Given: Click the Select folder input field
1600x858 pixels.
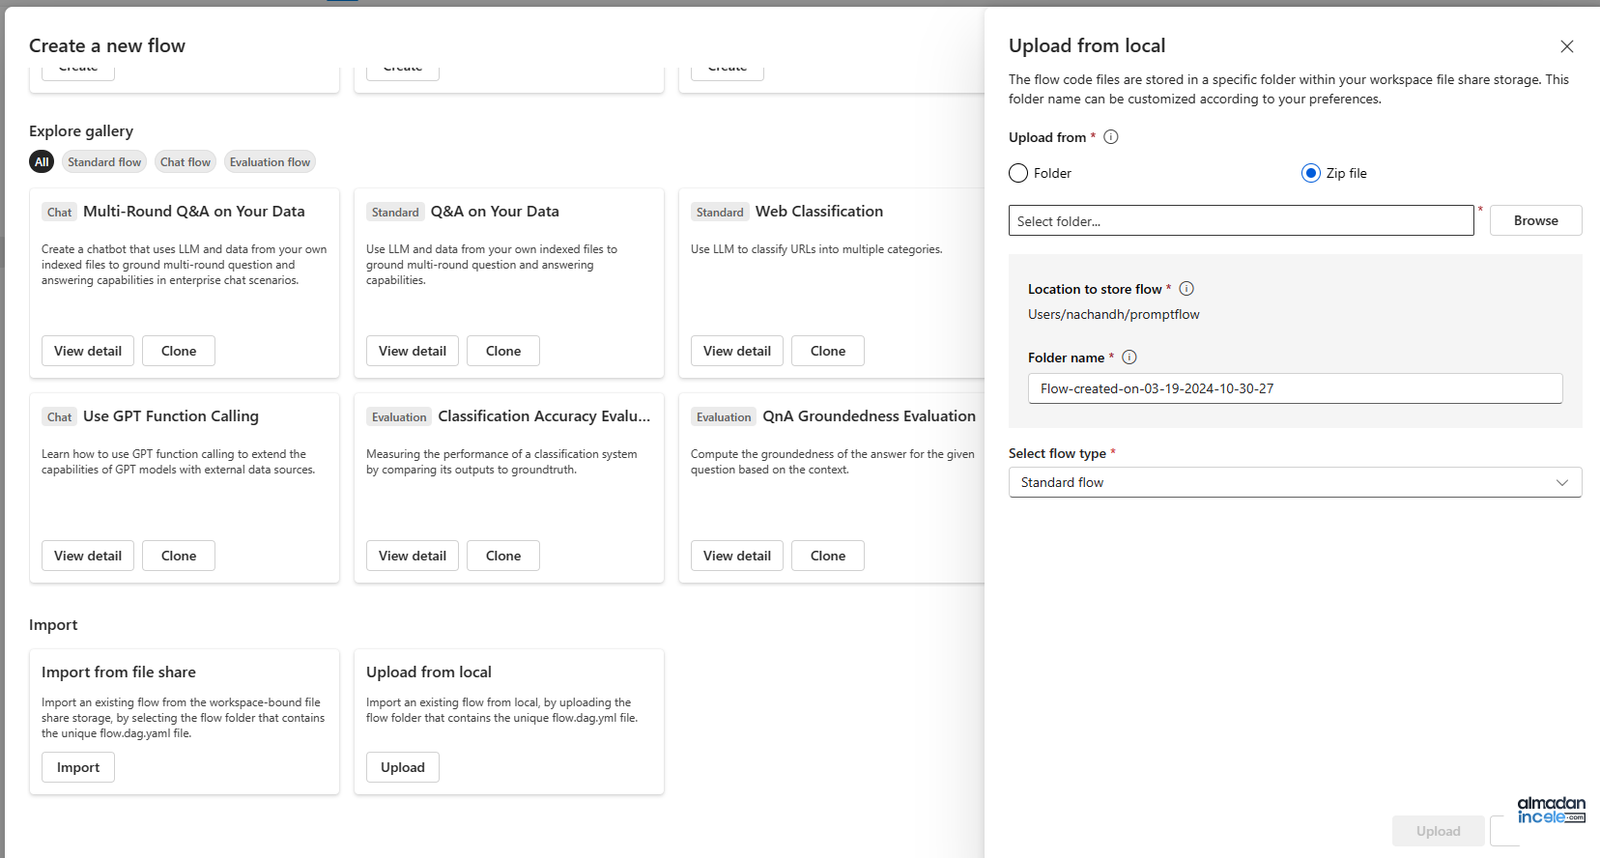Looking at the screenshot, I should 1241,221.
